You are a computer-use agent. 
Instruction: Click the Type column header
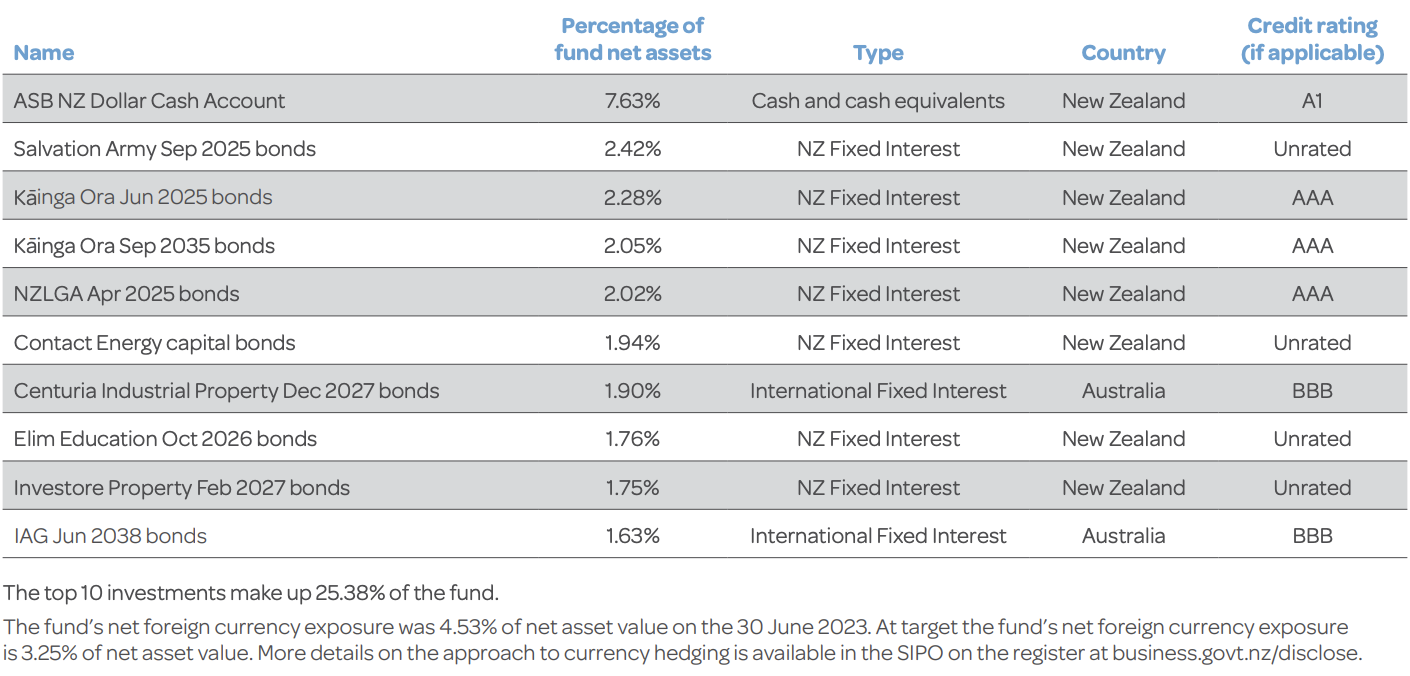[878, 53]
